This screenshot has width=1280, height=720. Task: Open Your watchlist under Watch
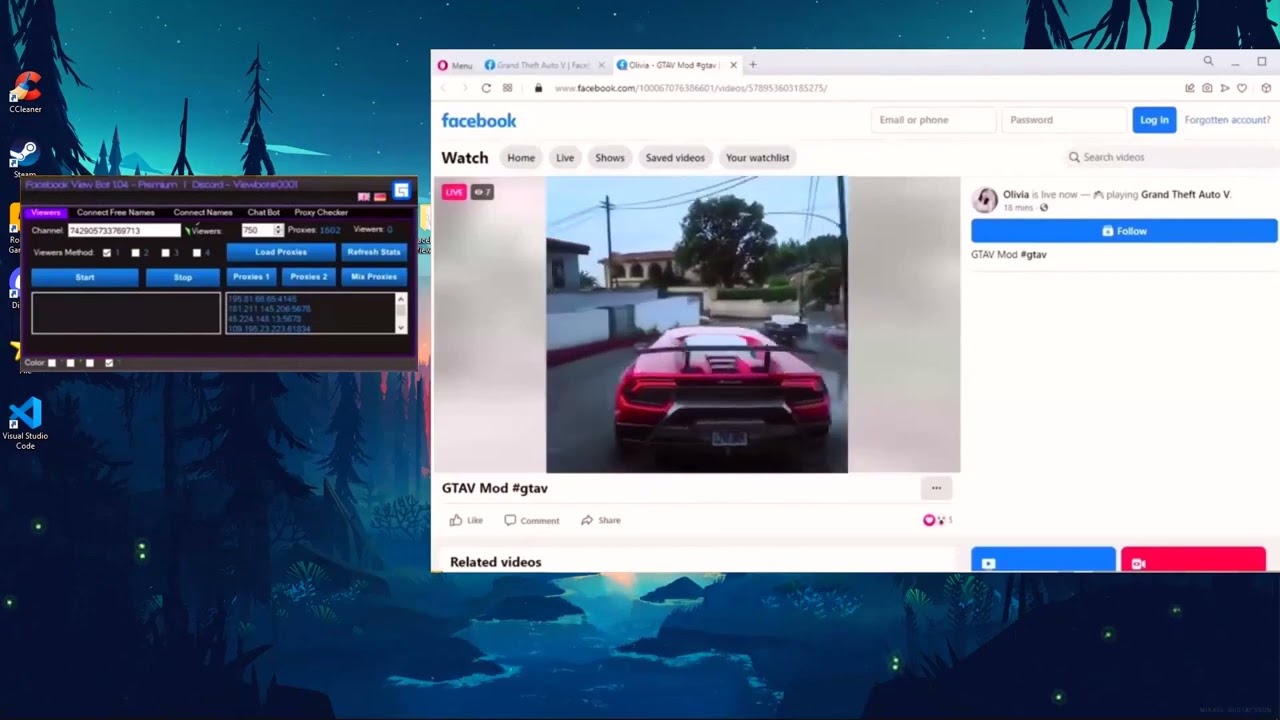pos(757,158)
